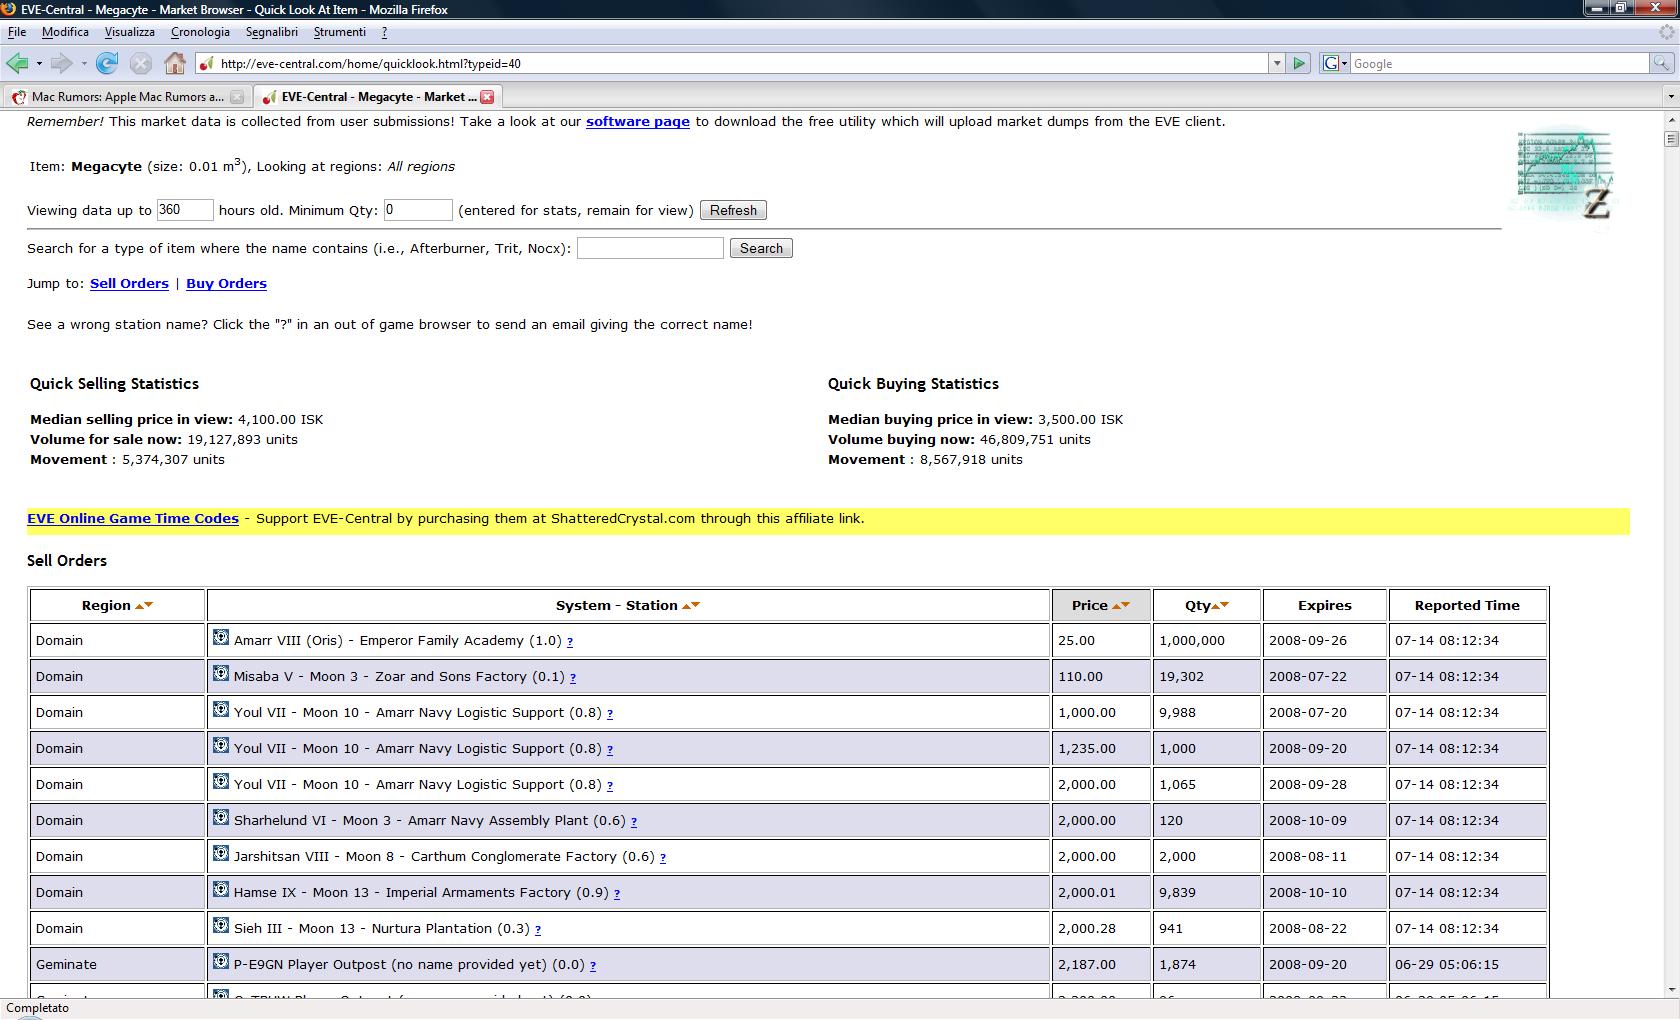This screenshot has width=1680, height=1020.
Task: Sort System - Station descending with down arrow
Action: point(695,606)
